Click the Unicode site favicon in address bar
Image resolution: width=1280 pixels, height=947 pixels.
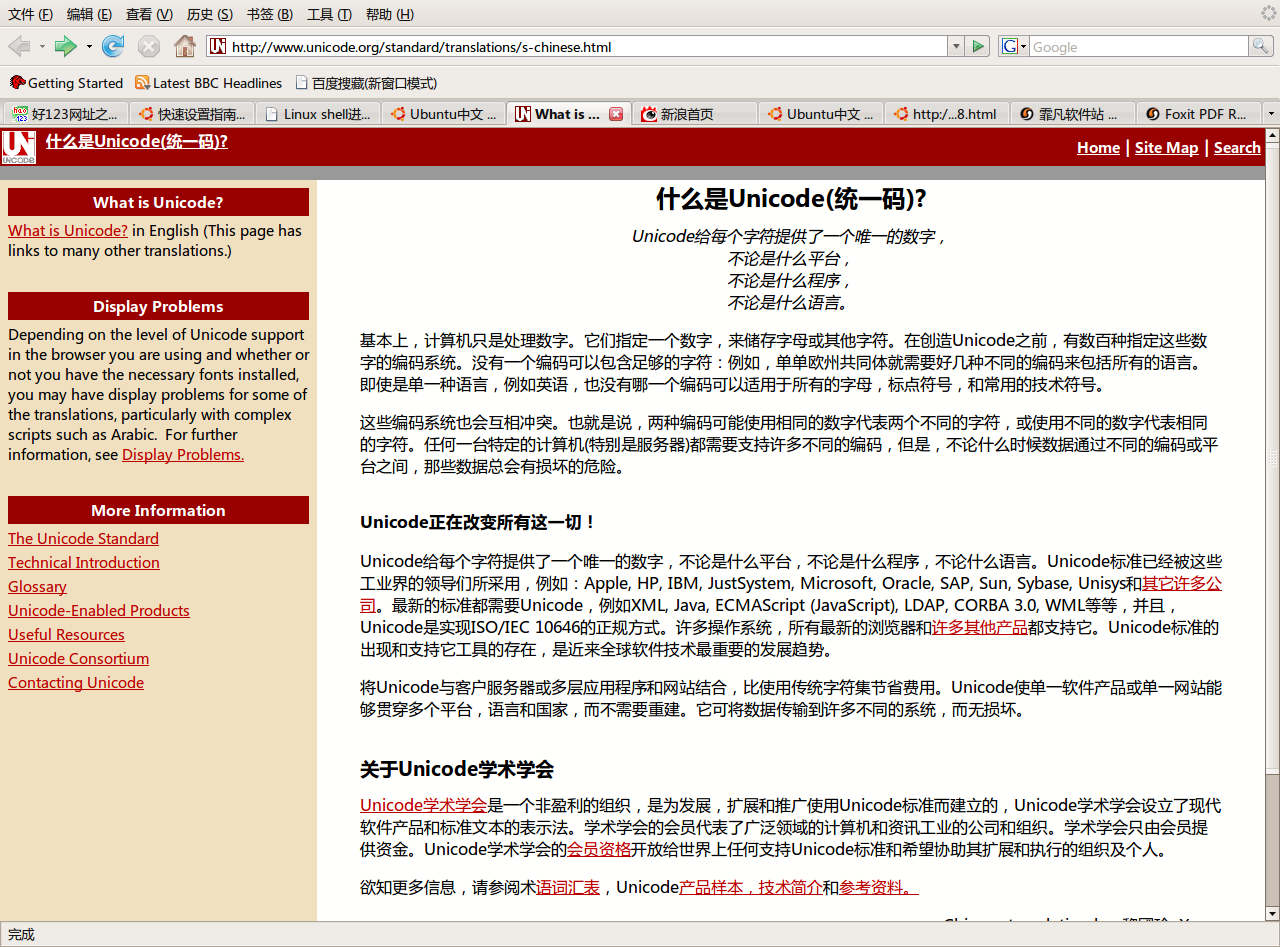pyautogui.click(x=217, y=46)
